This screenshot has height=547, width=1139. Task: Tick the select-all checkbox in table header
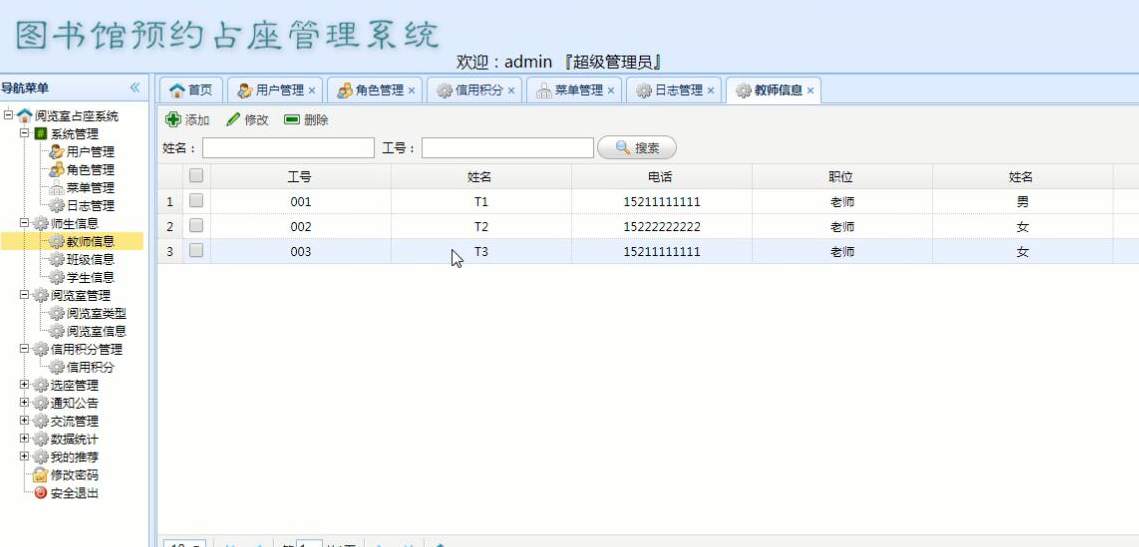196,175
